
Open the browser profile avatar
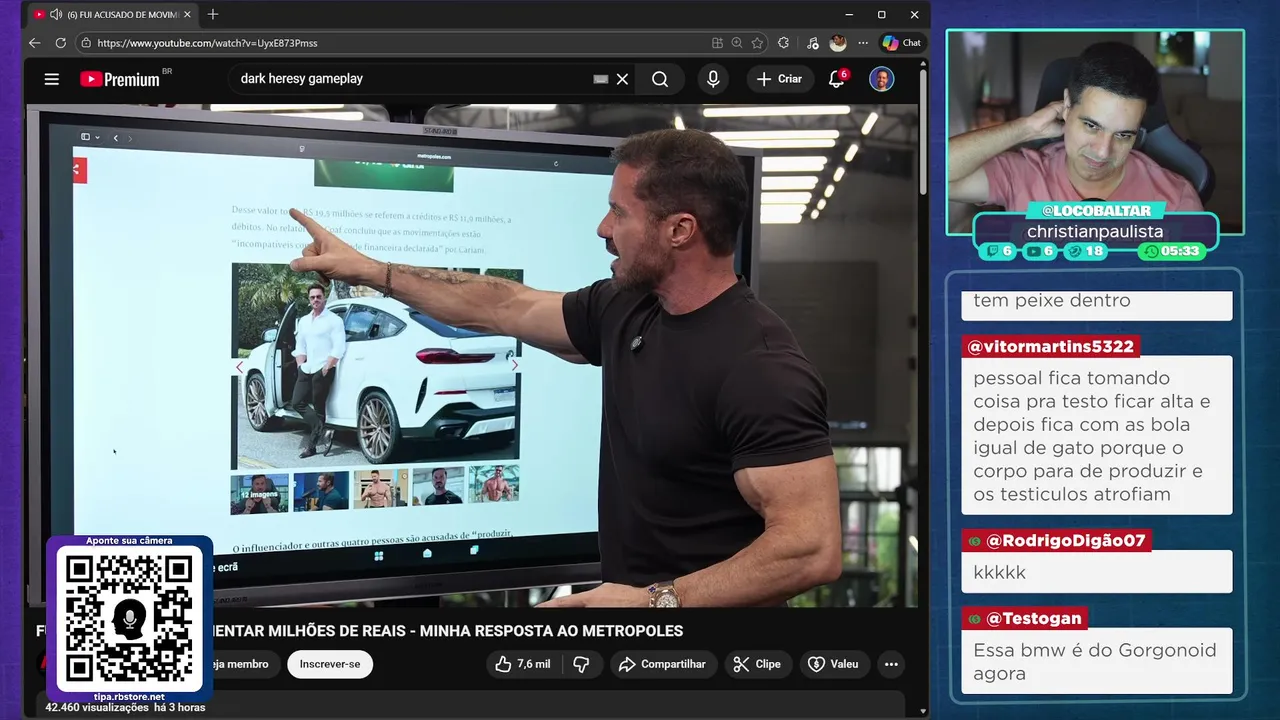point(838,43)
